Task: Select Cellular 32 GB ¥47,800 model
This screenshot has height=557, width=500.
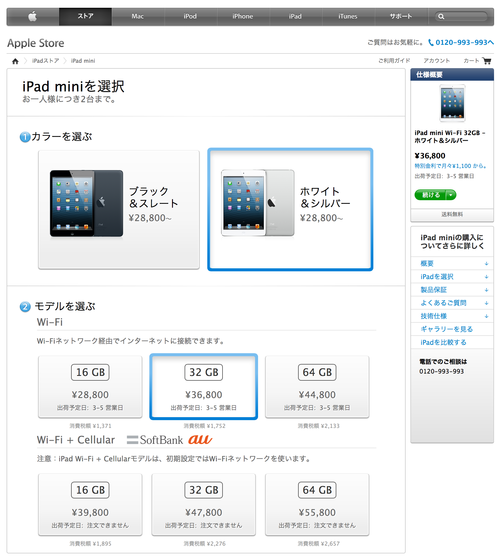Action: (203, 504)
